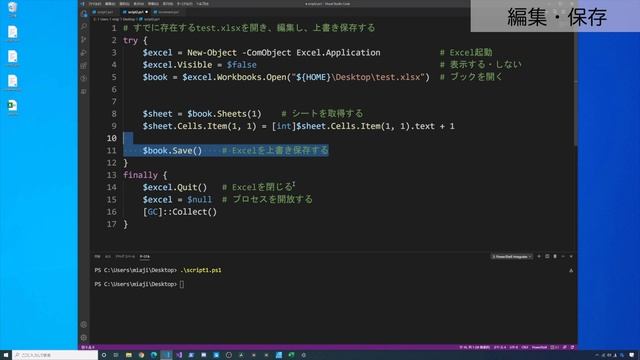The image size is (640, 360).
Task: Create a new terminal with plus icon
Action: click(x=539, y=256)
